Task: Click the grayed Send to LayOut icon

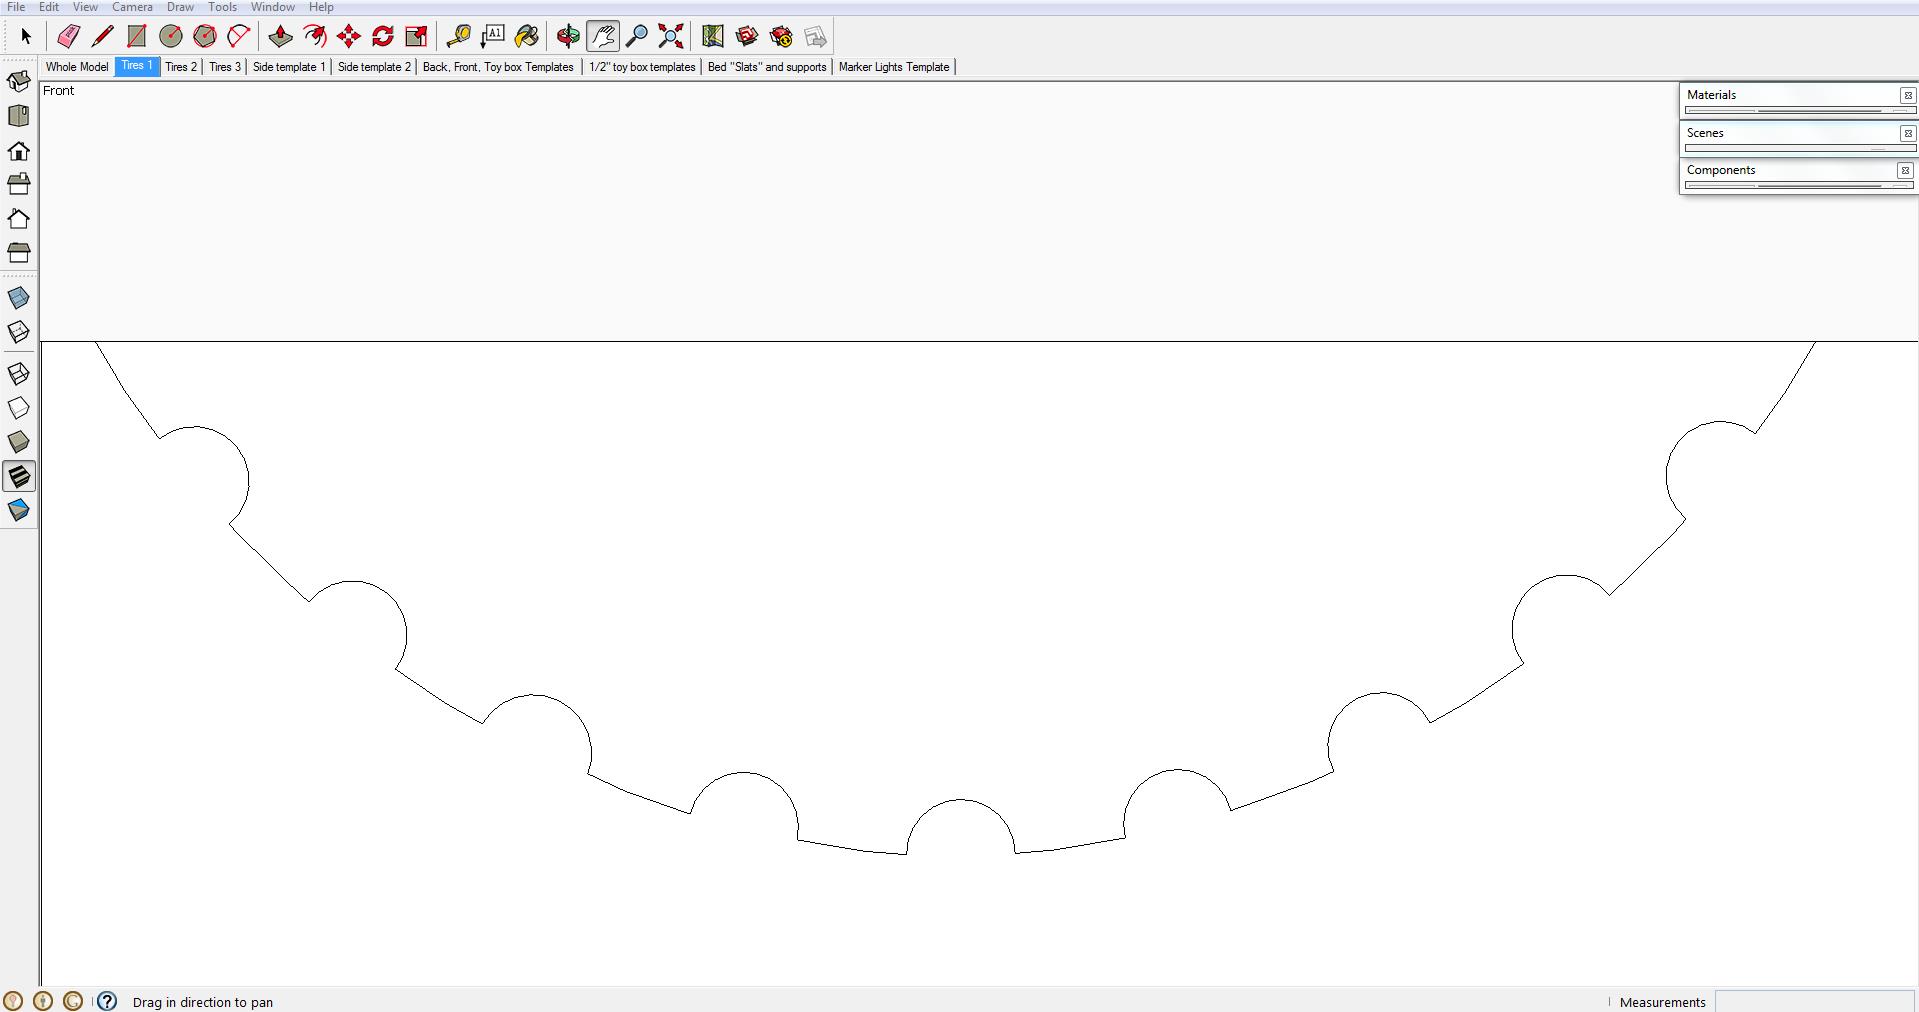Action: [815, 37]
